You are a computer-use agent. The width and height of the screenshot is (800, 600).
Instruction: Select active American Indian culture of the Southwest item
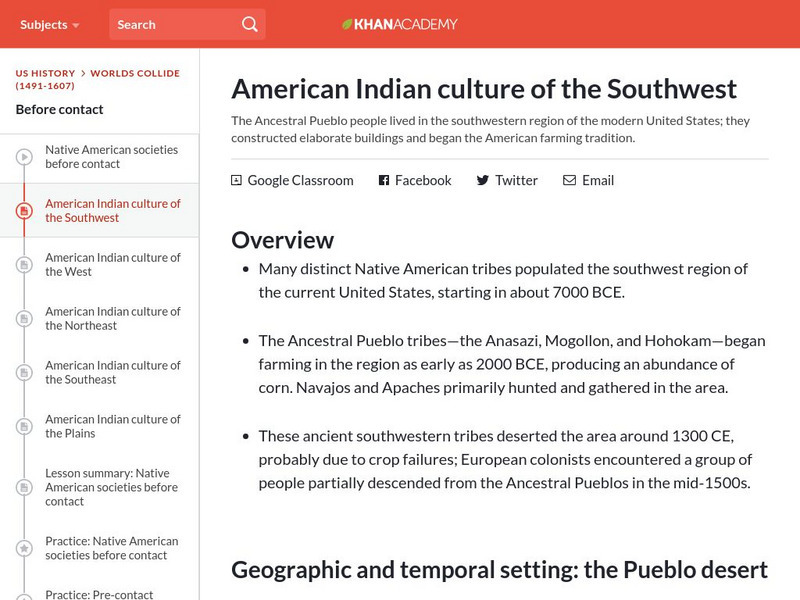point(112,211)
